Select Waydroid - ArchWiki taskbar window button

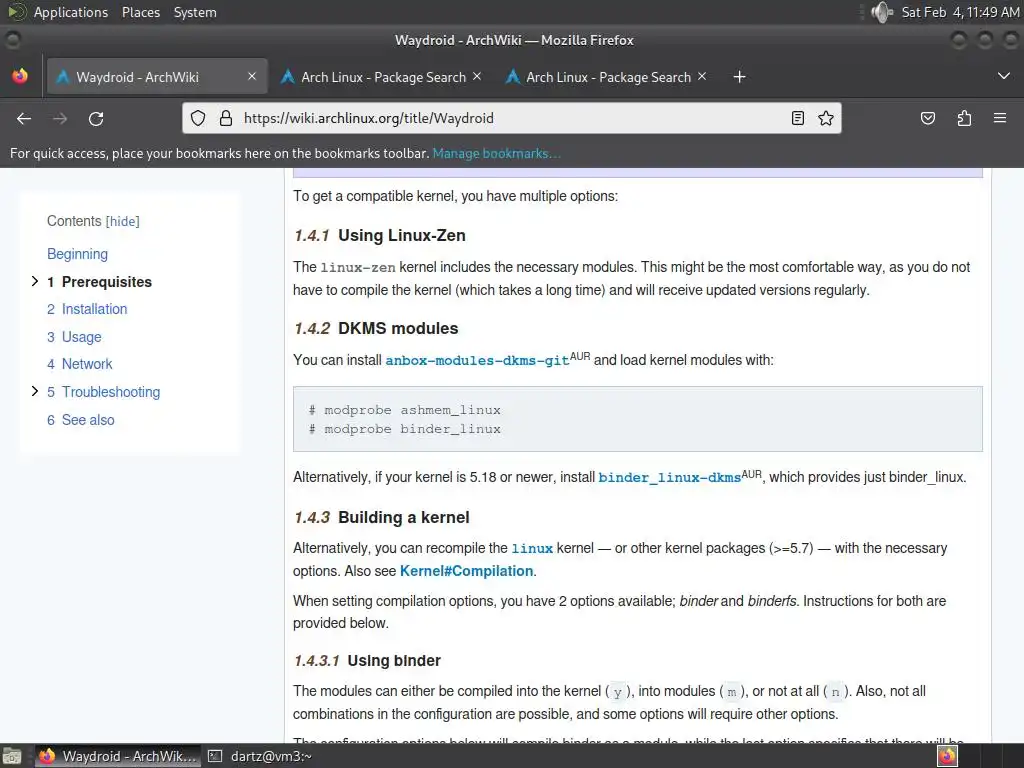[118, 756]
